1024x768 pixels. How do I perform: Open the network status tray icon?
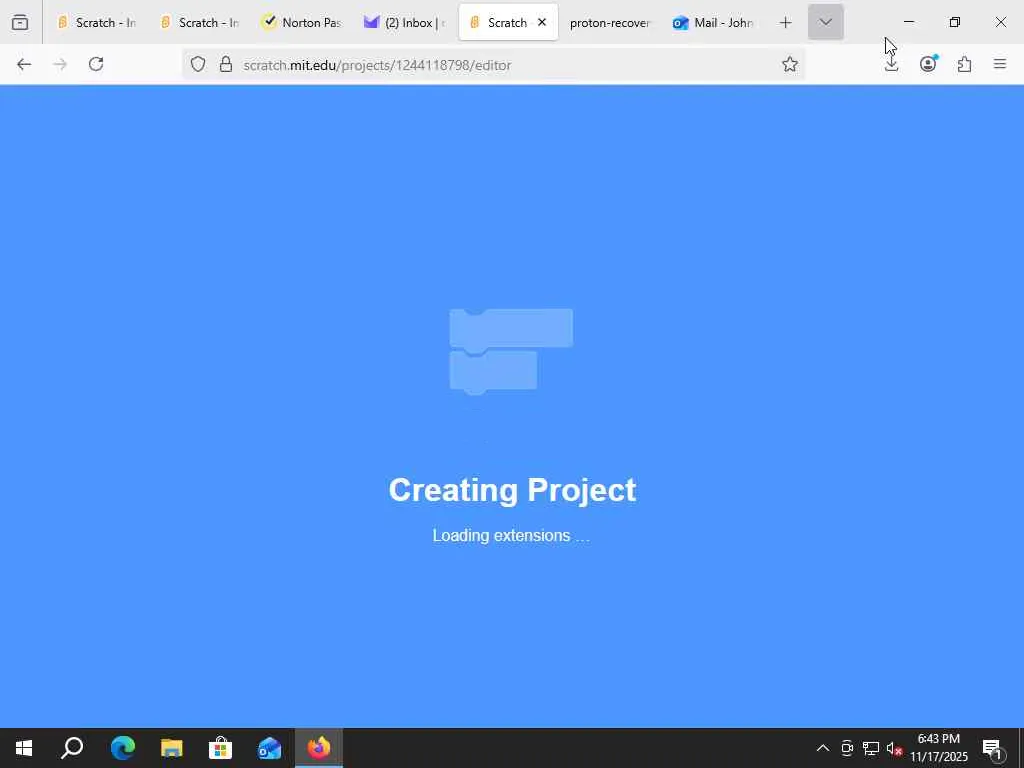(x=871, y=748)
